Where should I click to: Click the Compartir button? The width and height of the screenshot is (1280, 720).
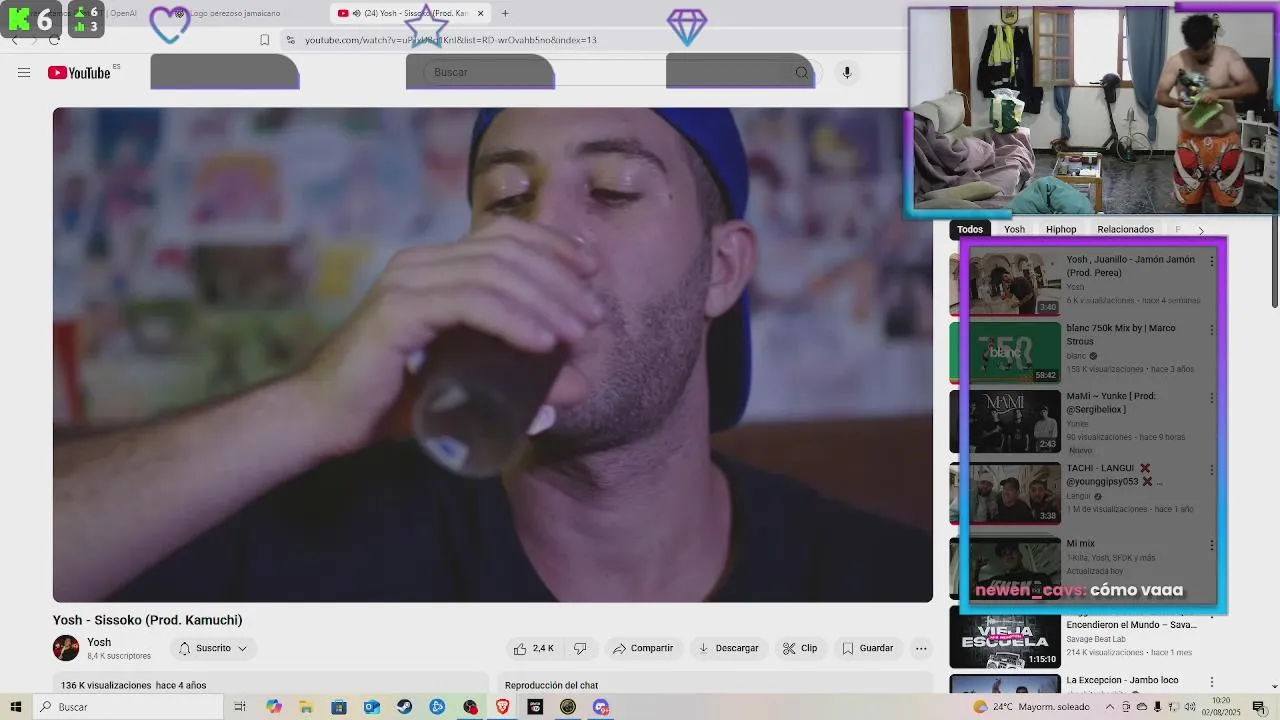point(643,648)
